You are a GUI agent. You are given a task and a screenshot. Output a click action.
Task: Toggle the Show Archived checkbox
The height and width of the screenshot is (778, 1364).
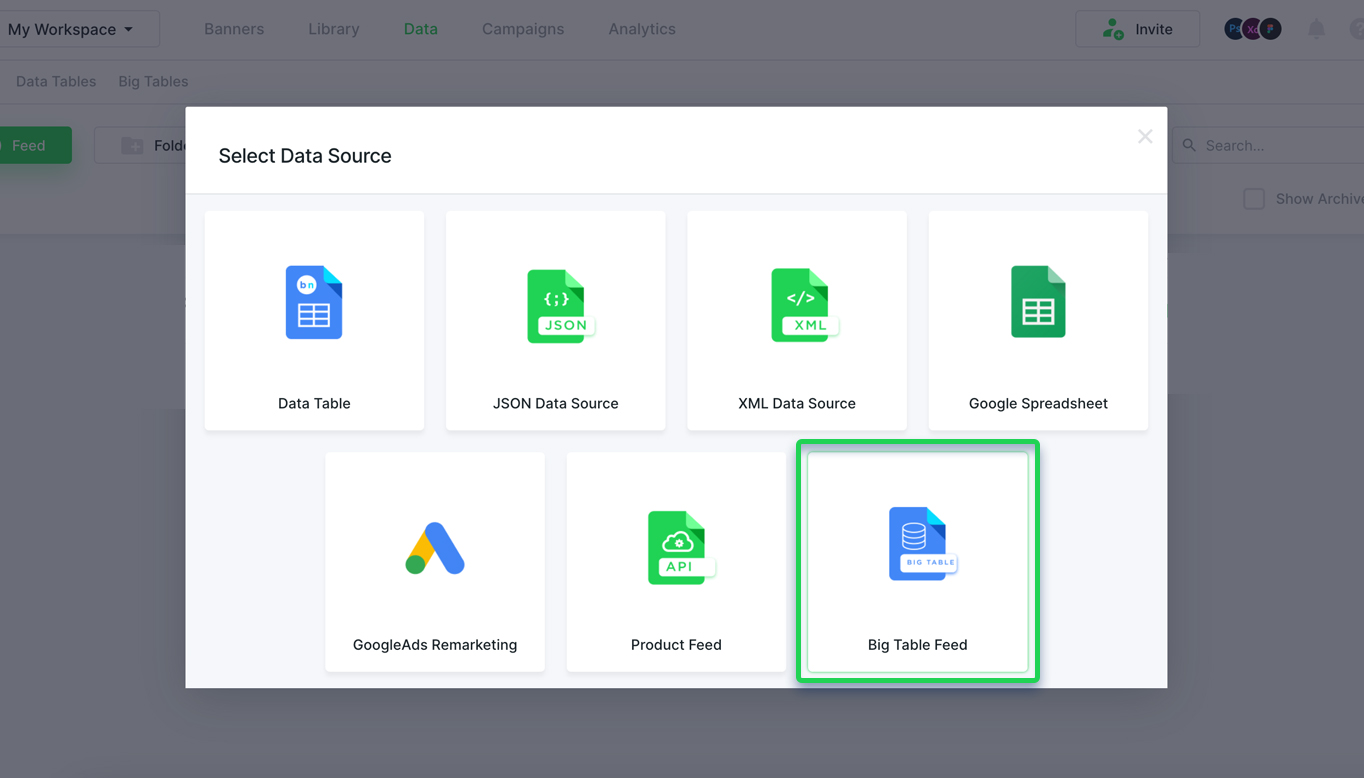pyautogui.click(x=1254, y=199)
